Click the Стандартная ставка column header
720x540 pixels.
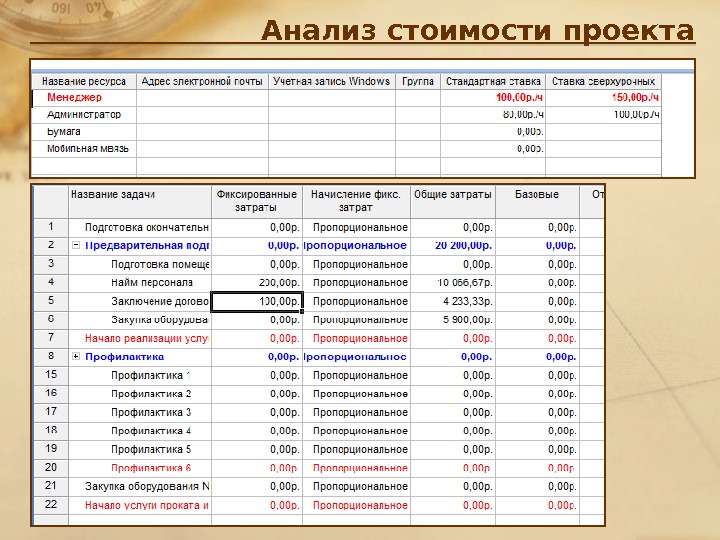493,81
